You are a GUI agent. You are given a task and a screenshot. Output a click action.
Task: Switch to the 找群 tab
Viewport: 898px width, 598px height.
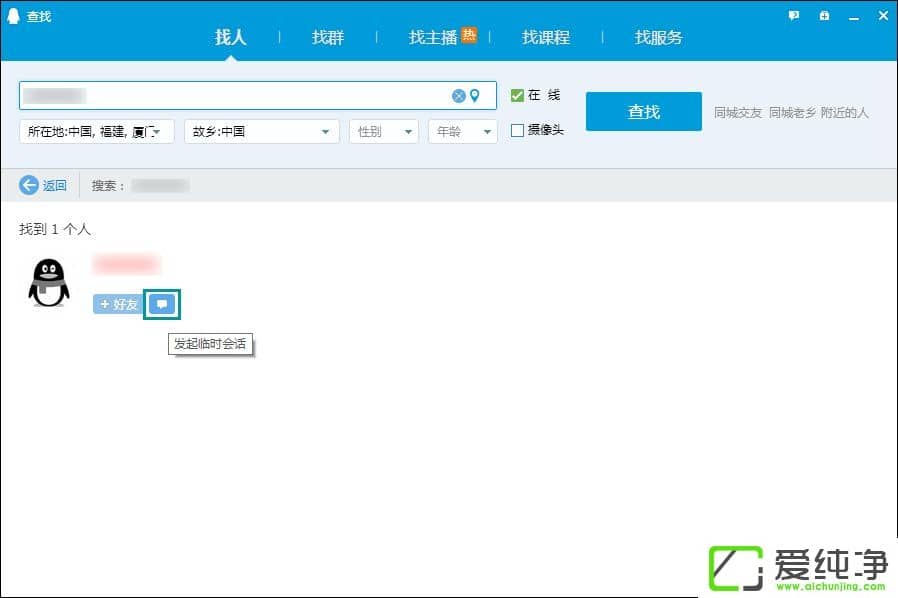pyautogui.click(x=327, y=37)
